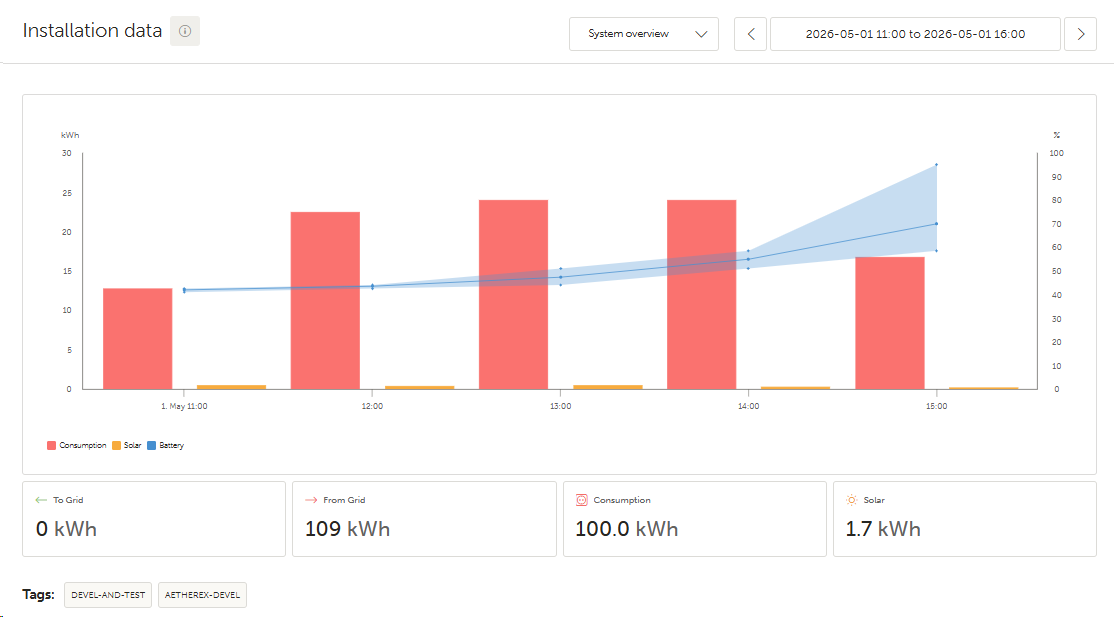The image size is (1114, 617).
Task: Open the System overview dropdown
Action: click(644, 34)
